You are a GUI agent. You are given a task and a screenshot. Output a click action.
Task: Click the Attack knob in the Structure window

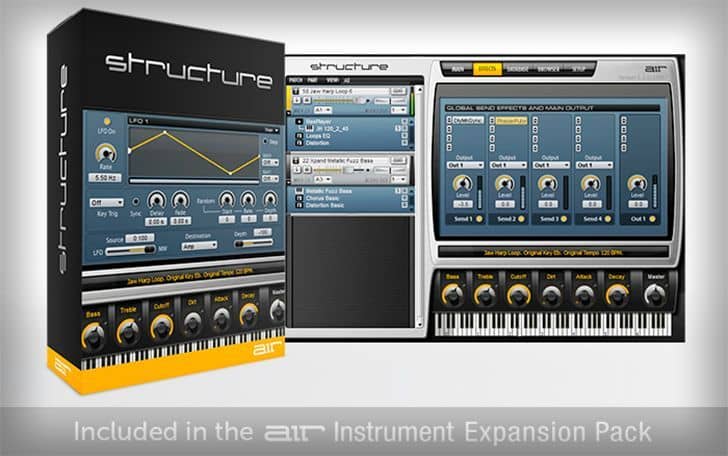point(584,294)
